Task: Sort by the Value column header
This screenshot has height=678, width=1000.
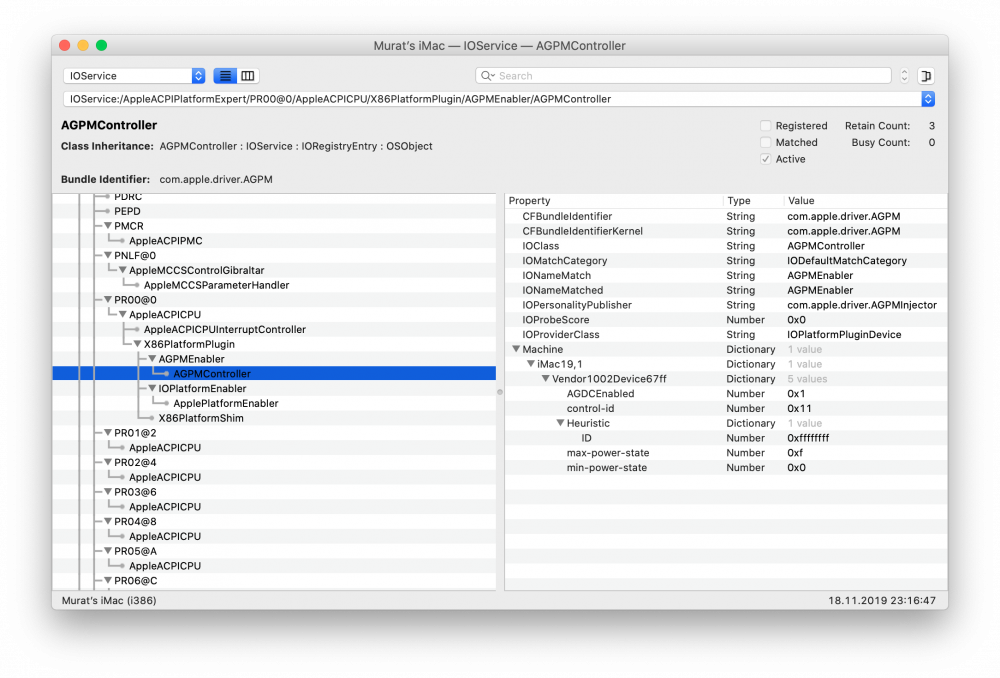Action: tap(865, 201)
